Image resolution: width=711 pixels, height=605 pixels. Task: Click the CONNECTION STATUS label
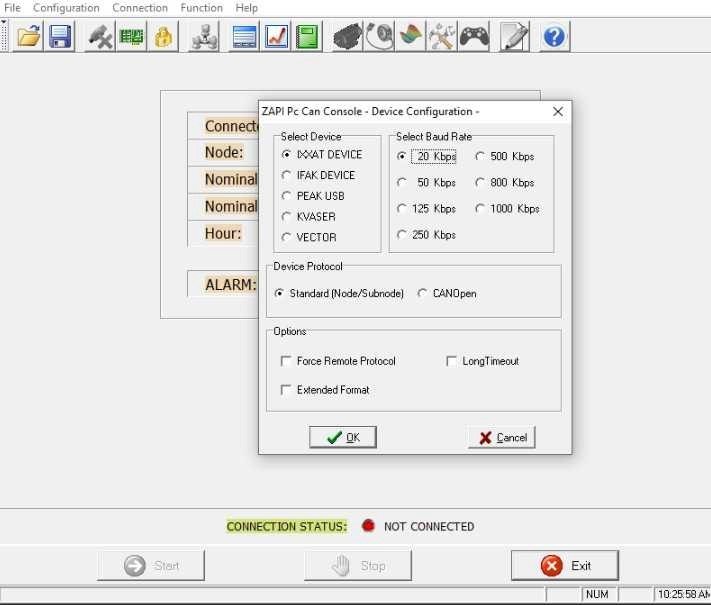(x=287, y=527)
